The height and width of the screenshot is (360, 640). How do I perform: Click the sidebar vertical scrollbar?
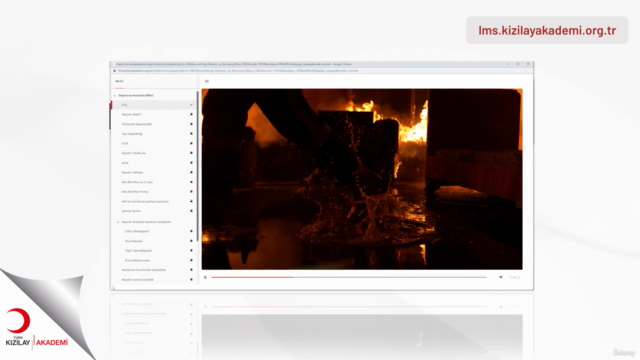198,165
